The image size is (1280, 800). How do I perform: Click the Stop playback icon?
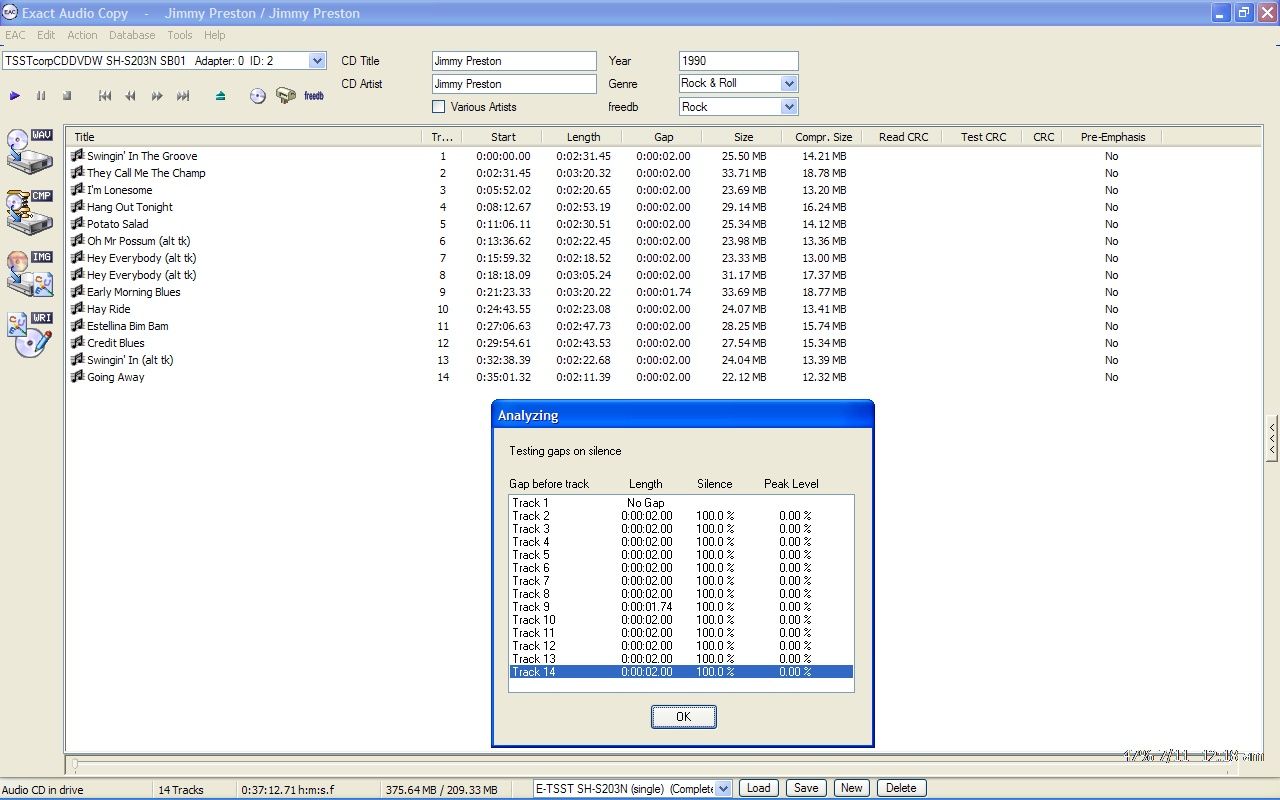point(67,96)
